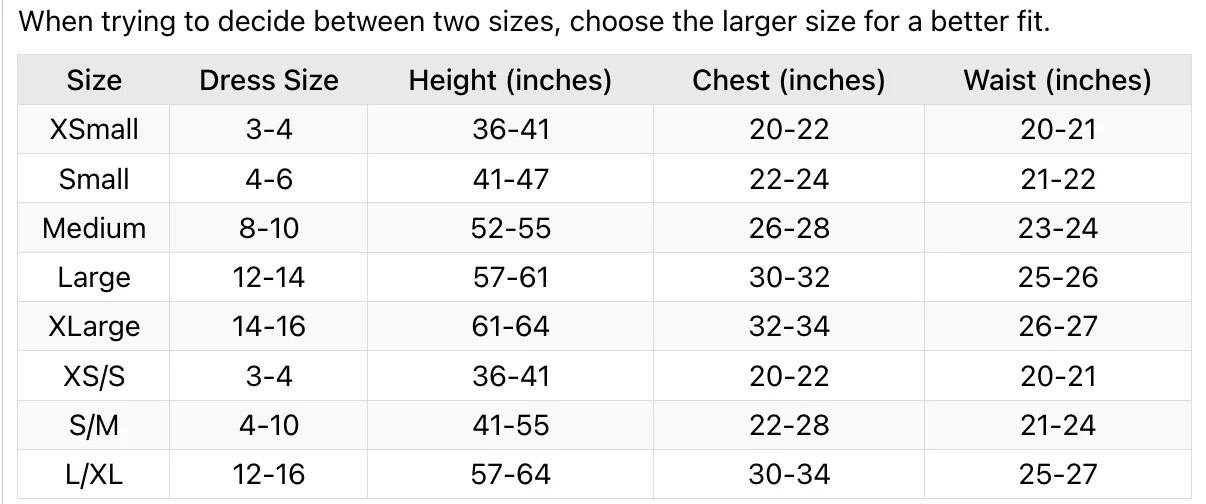Click dress size 12-16 cell

269,475
